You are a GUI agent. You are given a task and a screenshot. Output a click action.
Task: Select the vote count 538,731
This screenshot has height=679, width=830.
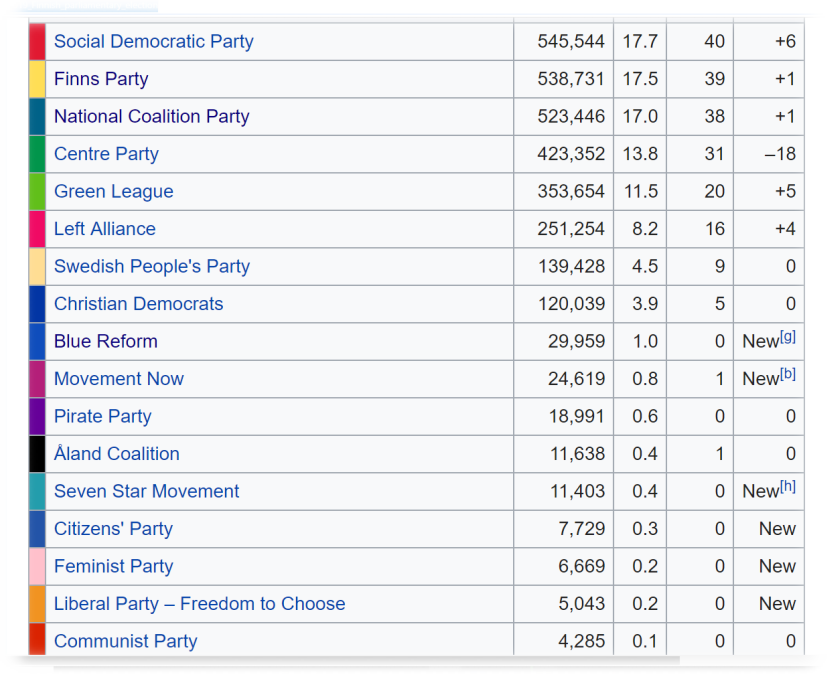pos(571,79)
